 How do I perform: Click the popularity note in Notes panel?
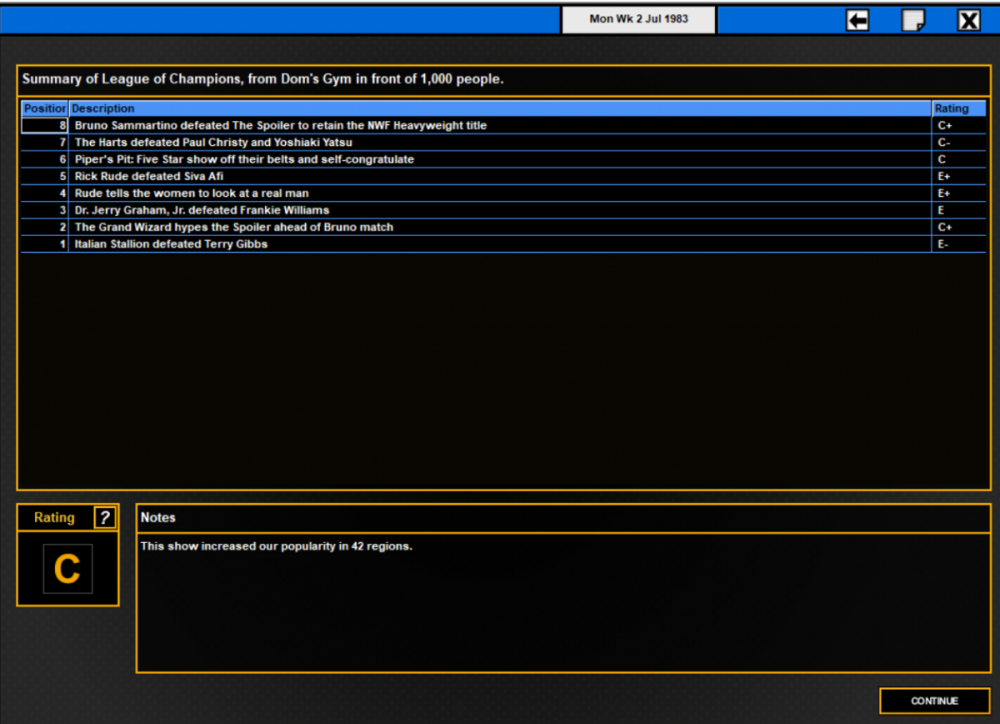point(276,546)
